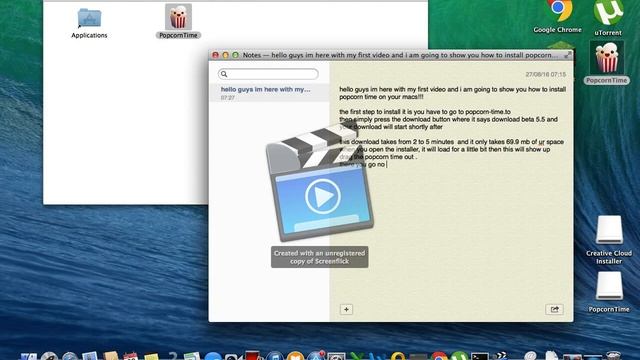Click the Notes window title bar text
640x360 pixels.
click(400, 55)
